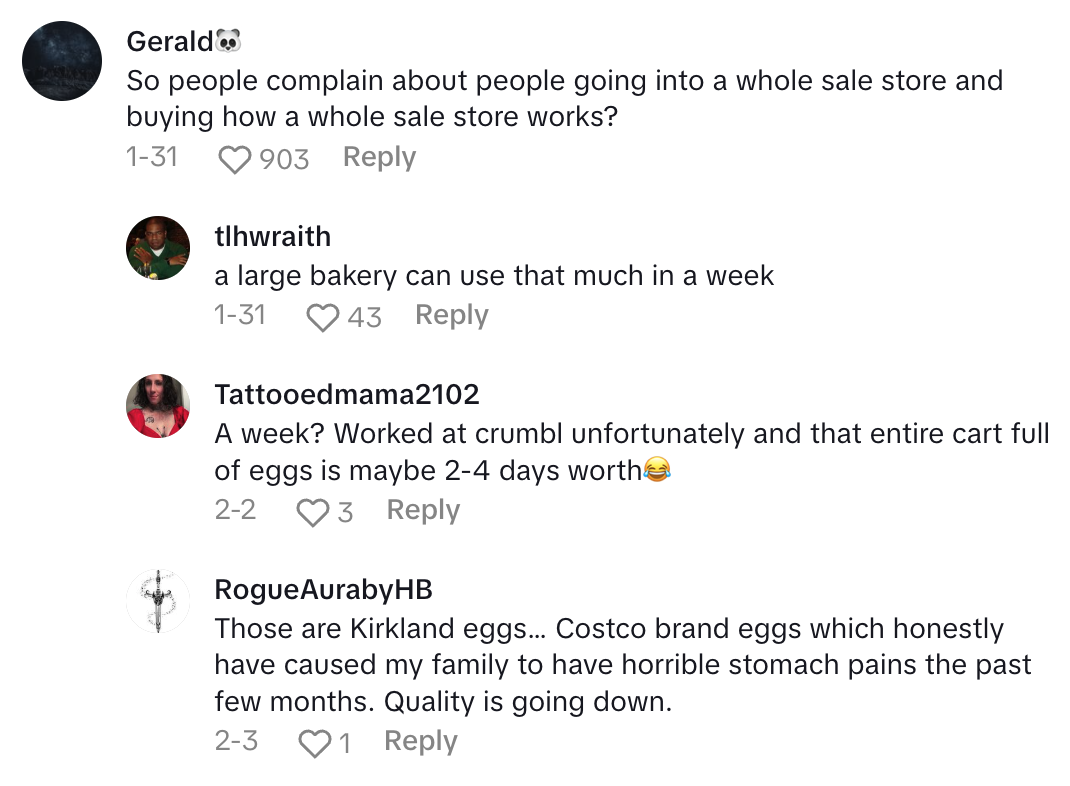Click the 903 likes count
This screenshot has width=1070, height=786.
pyautogui.click(x=284, y=159)
